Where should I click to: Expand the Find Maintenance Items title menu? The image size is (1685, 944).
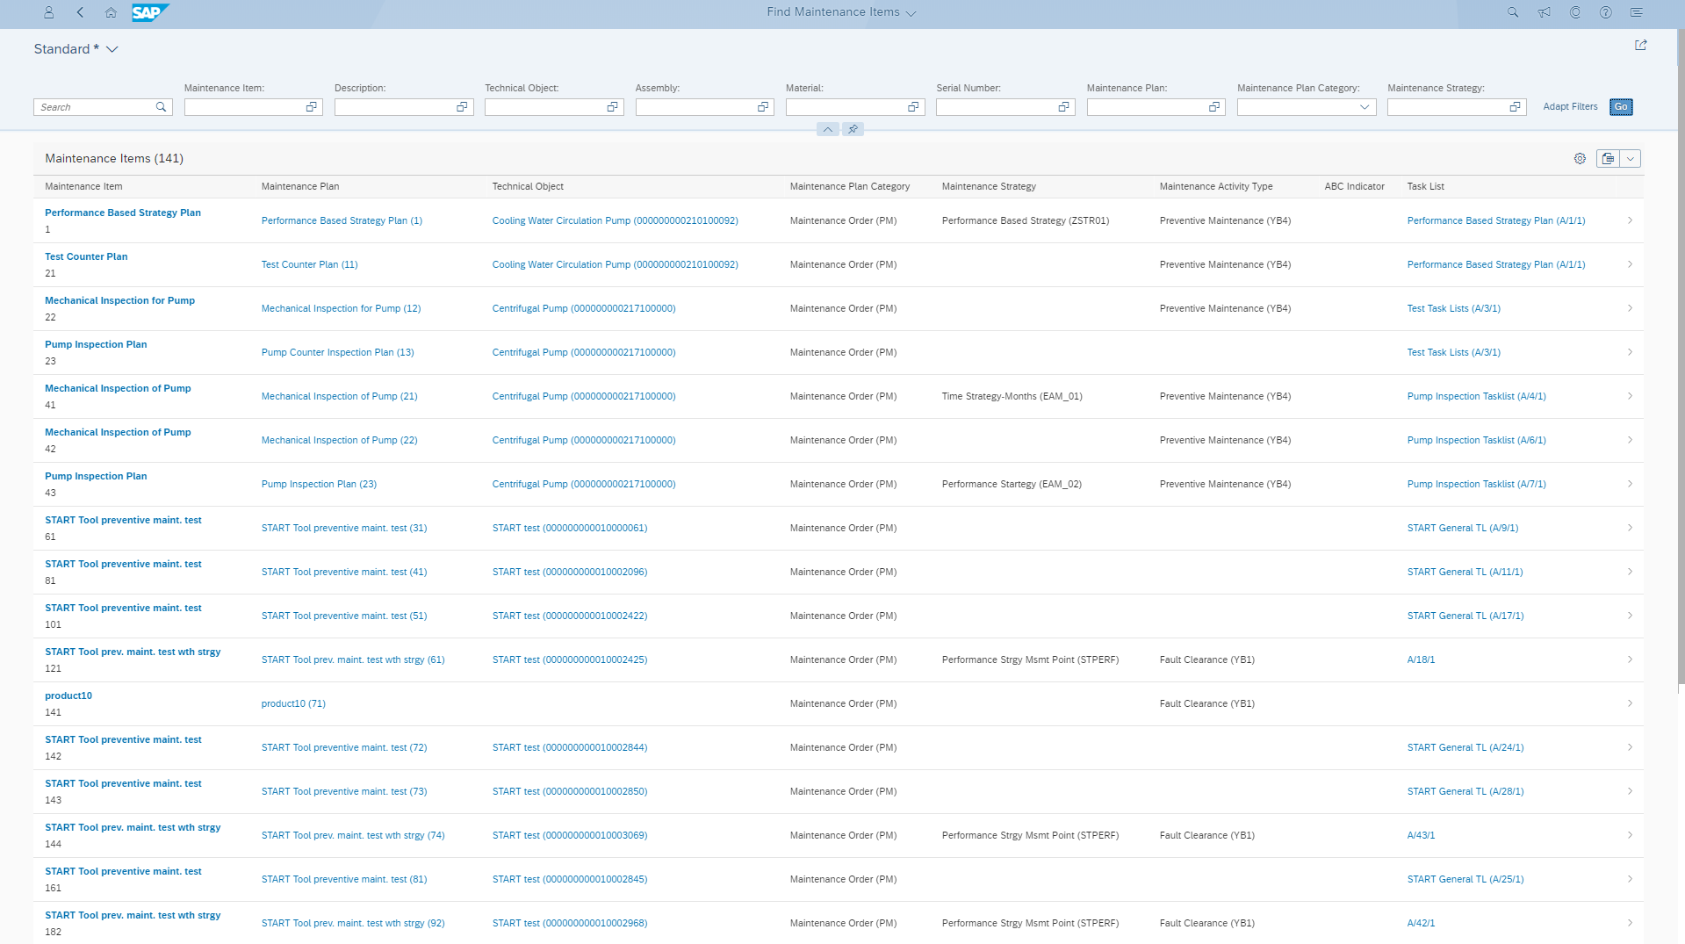tap(911, 13)
